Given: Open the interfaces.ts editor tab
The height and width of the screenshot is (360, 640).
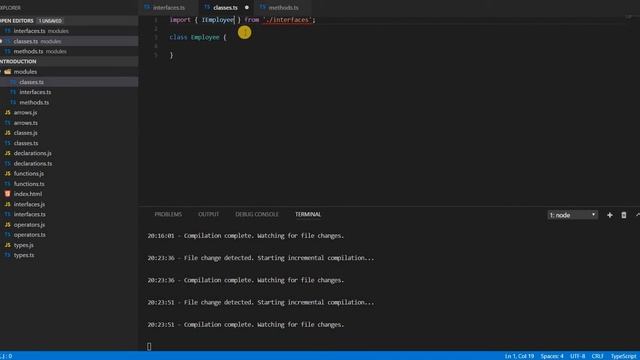Looking at the screenshot, I should pyautogui.click(x=169, y=8).
